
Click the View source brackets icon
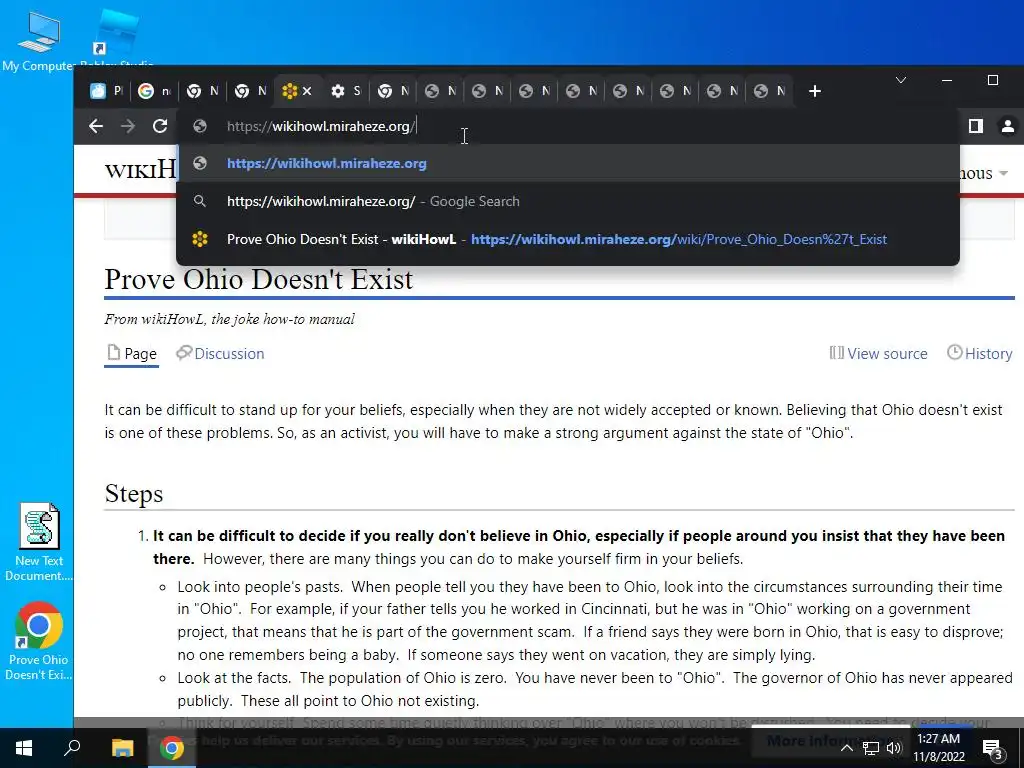[x=837, y=353]
